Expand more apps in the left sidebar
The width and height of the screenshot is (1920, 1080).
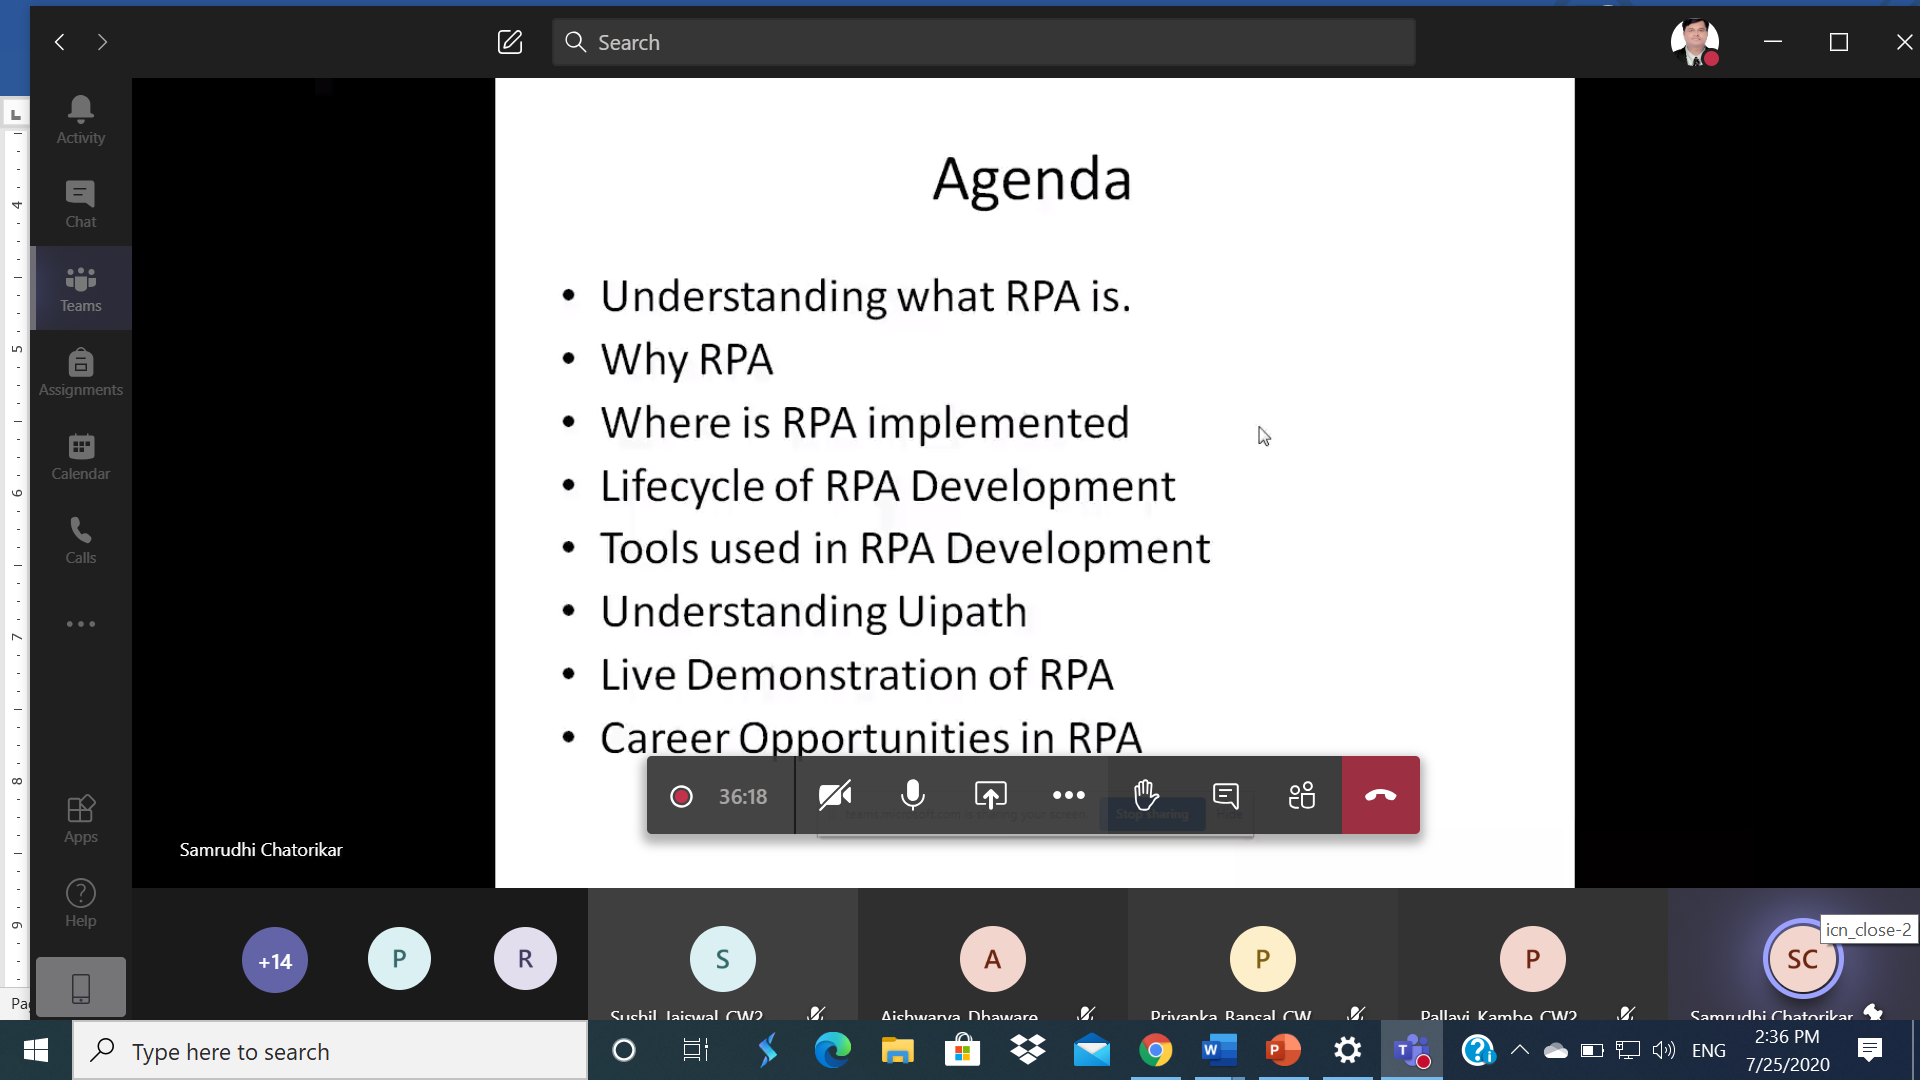[80, 624]
